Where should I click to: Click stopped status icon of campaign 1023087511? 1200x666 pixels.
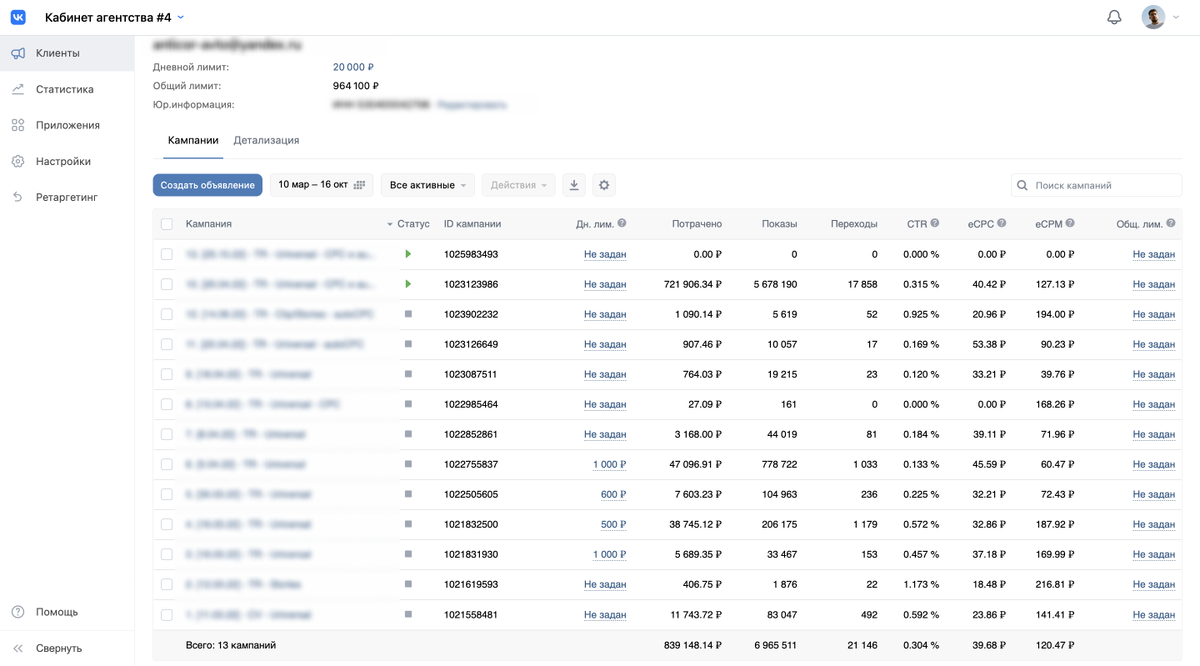point(408,374)
